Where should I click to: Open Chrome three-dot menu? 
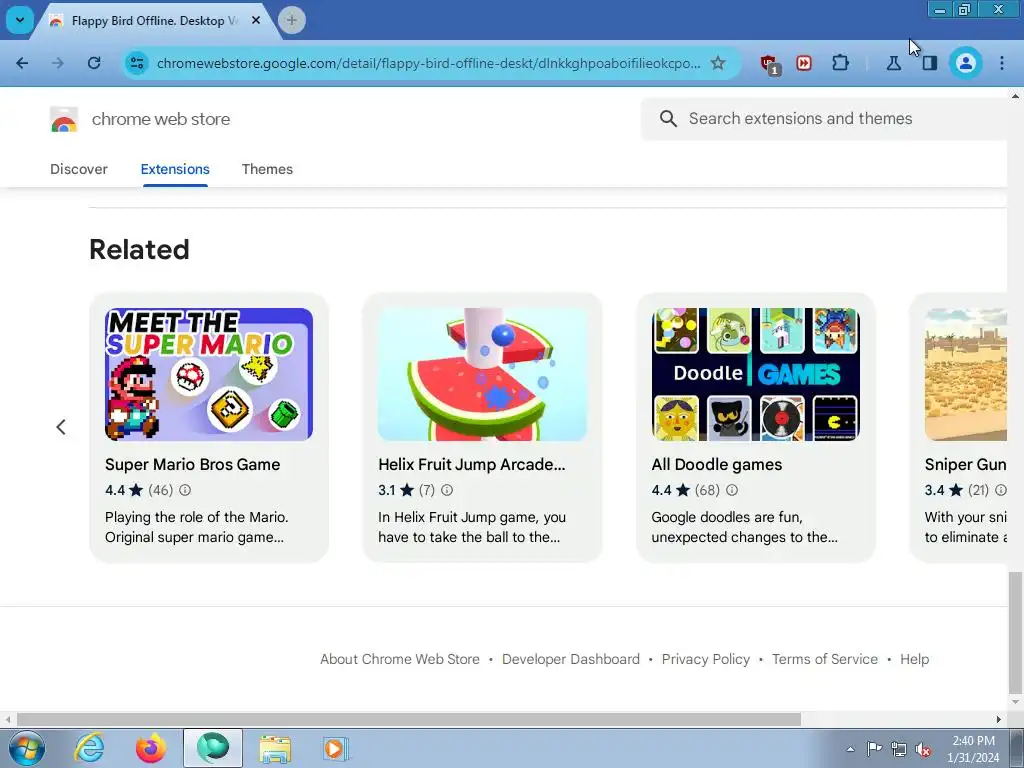(1002, 63)
